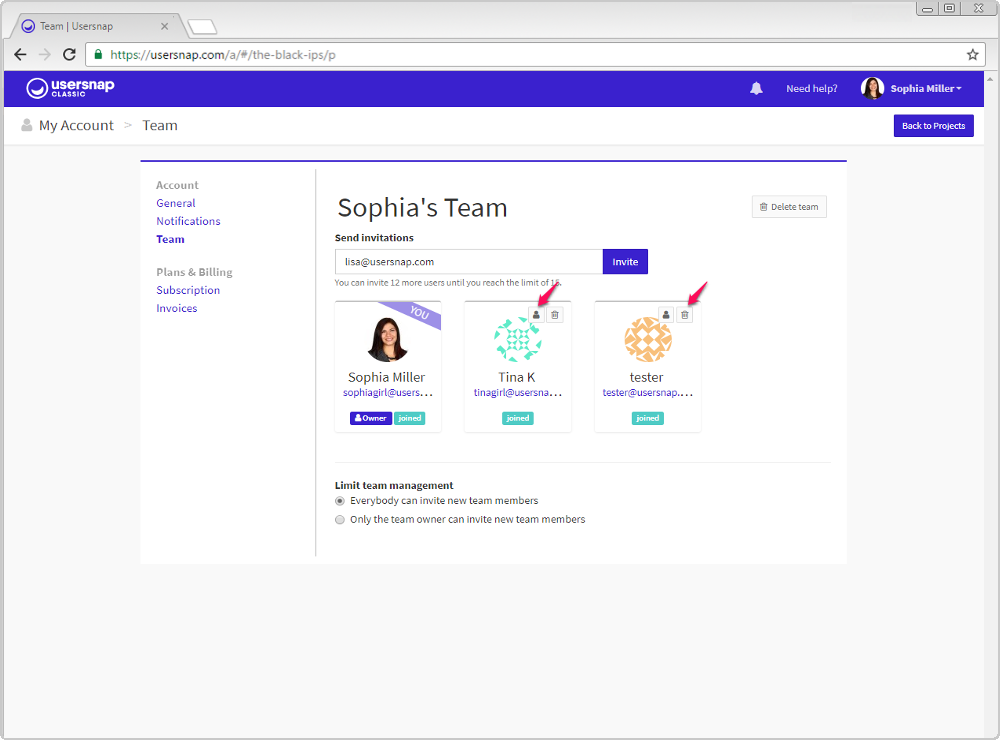The width and height of the screenshot is (1000, 740).
Task: Click the invitation email input field
Action: (469, 262)
